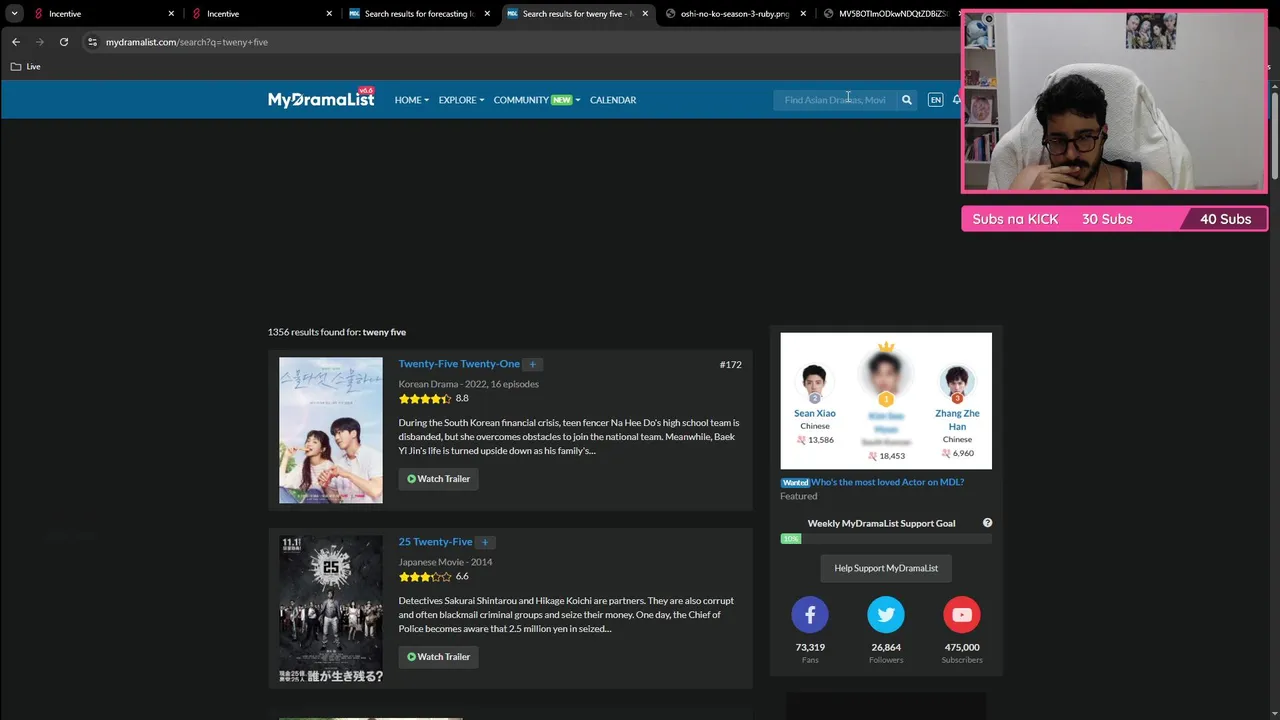Expand the HOME dropdown menu

[x=411, y=100]
